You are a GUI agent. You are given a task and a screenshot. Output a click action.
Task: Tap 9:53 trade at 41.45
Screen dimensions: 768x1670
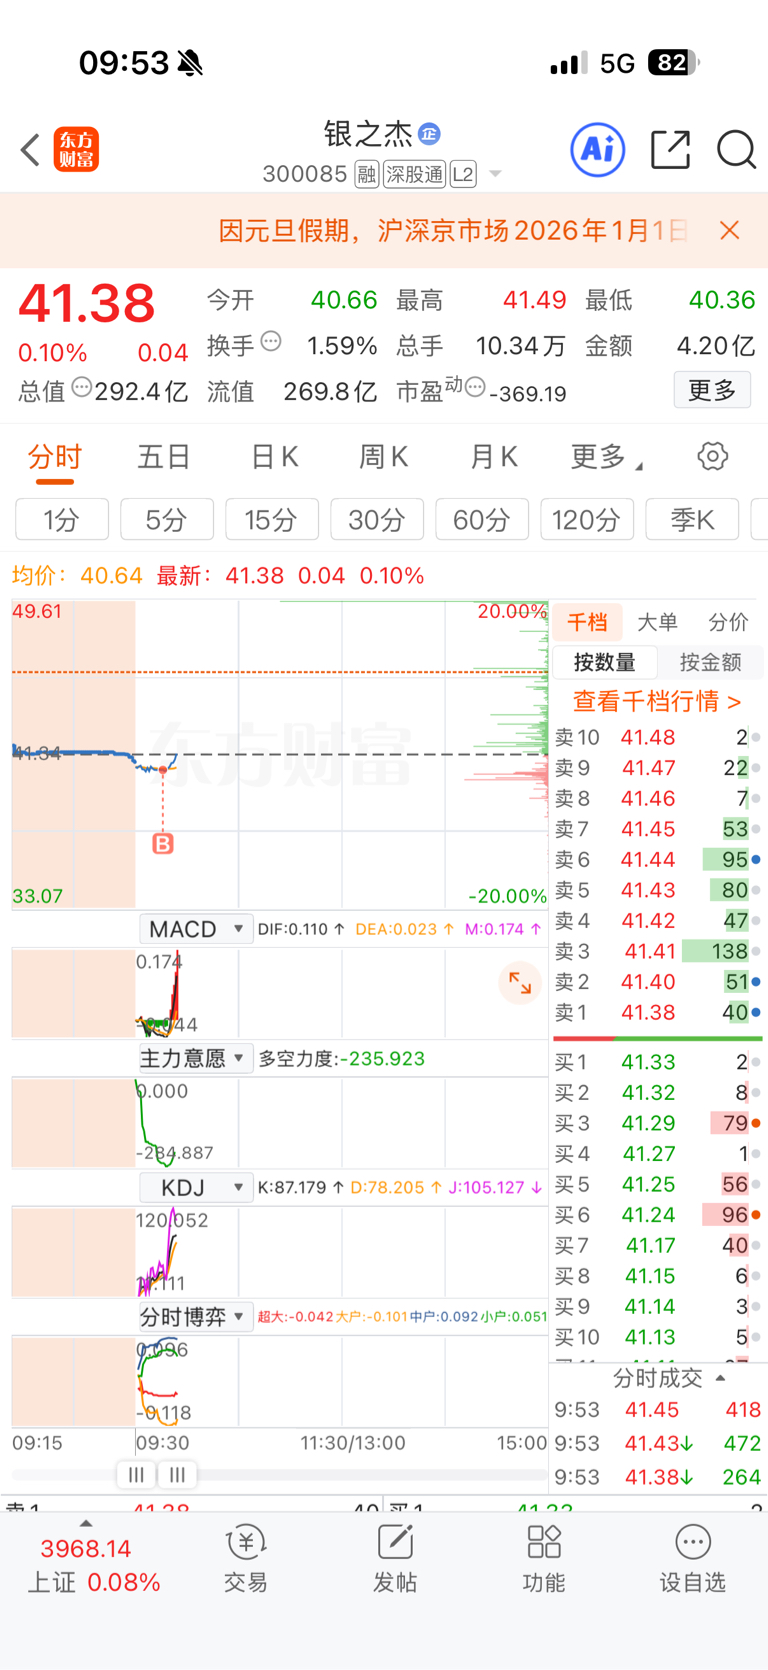pos(657,1410)
